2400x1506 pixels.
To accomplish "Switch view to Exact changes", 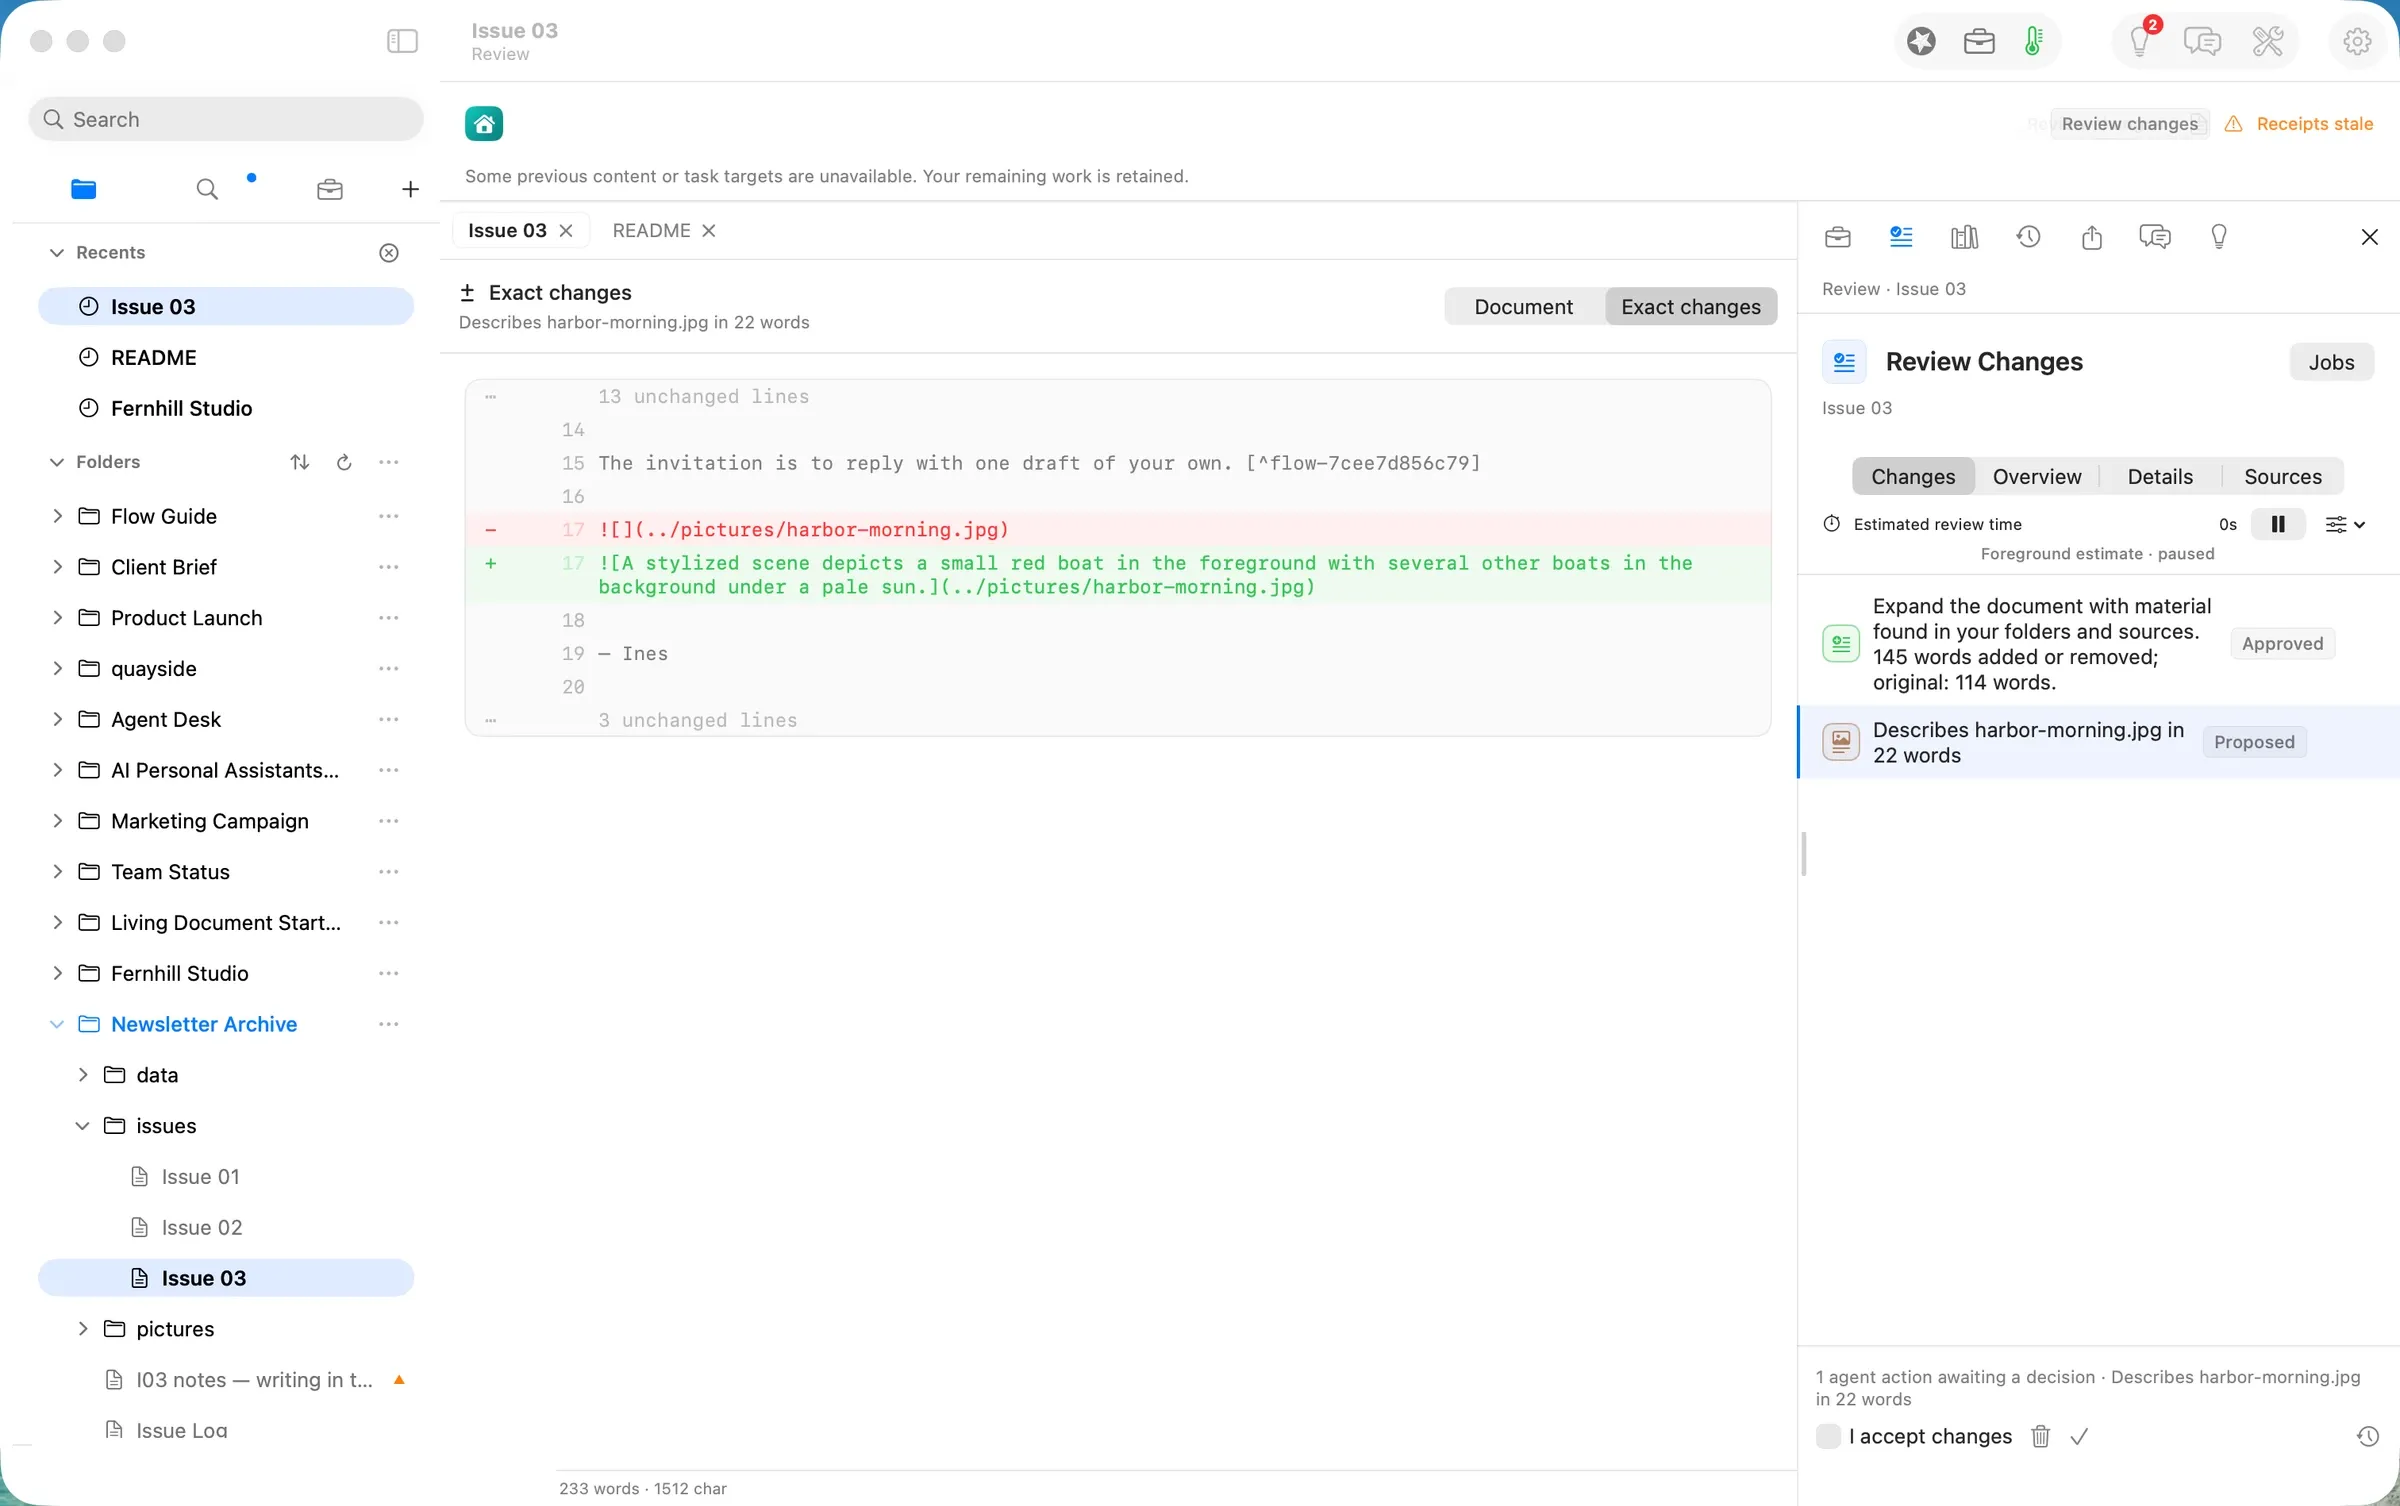I will point(1691,307).
